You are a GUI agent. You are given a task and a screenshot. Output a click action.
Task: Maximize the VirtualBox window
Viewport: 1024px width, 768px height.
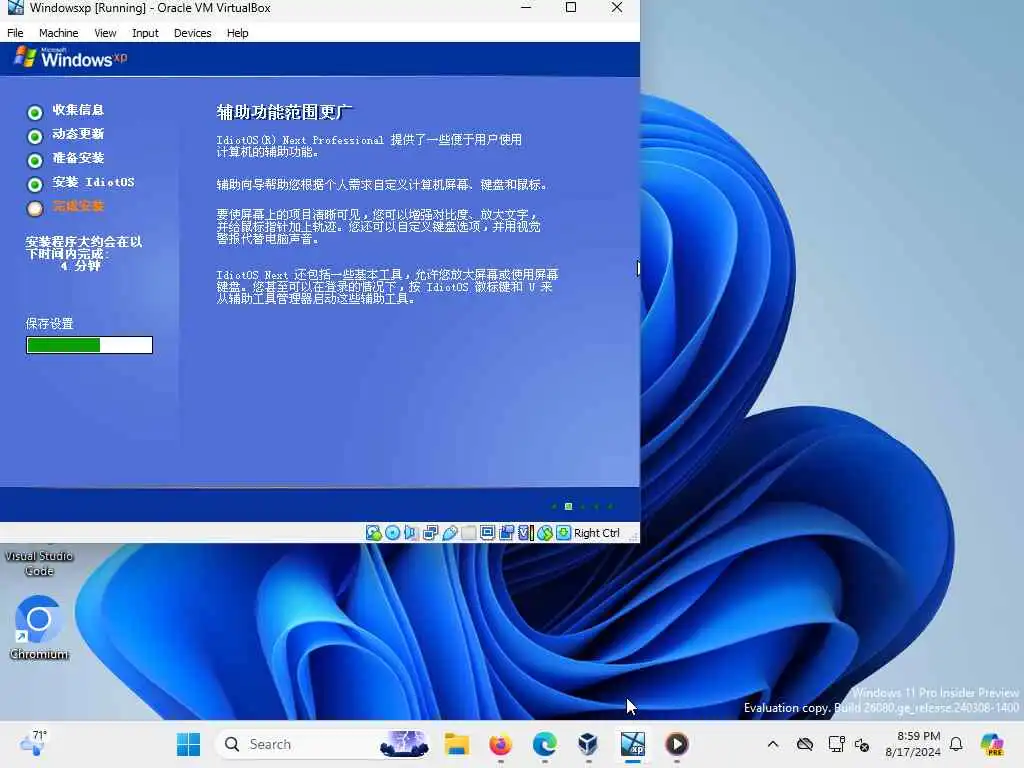571,8
